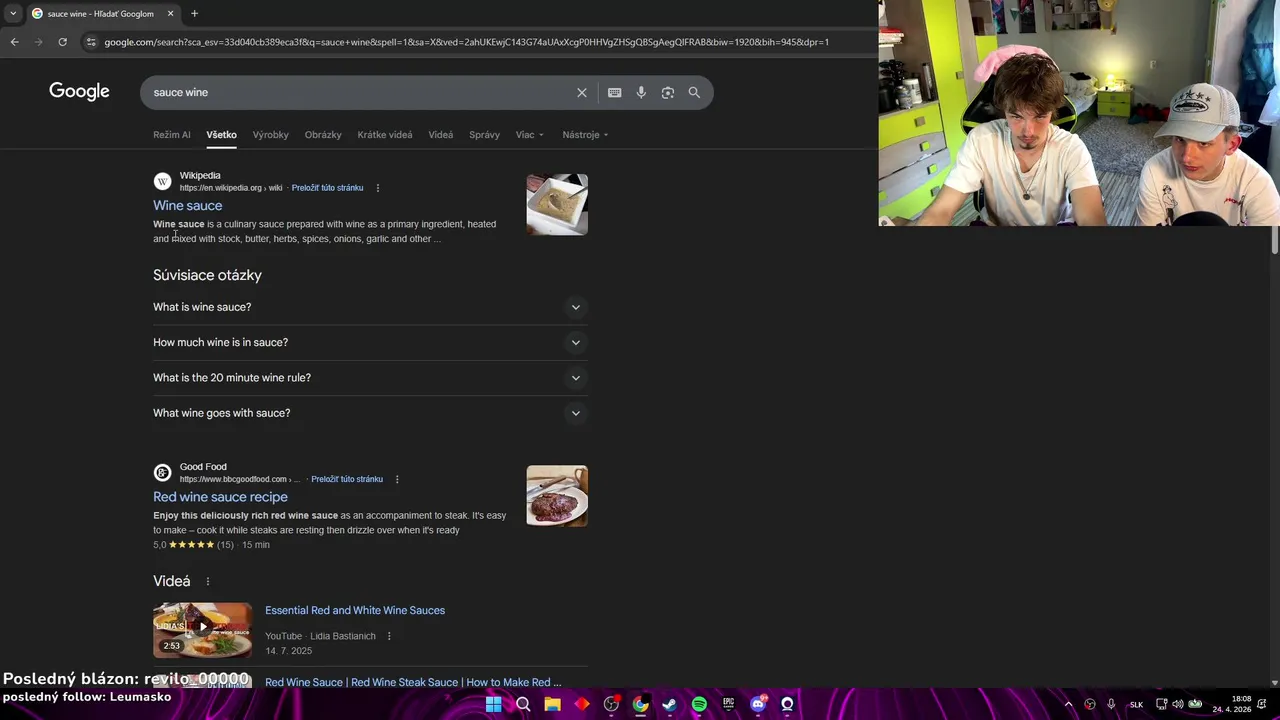Screen dimensions: 1280x720
Task: Open Epic Games Launcher from taskbar
Action: (x=729, y=704)
